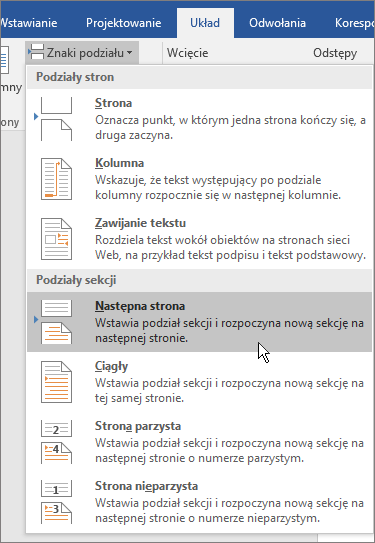Click description 'Wskazuje, że tekst występujący po podziale'

point(208,180)
